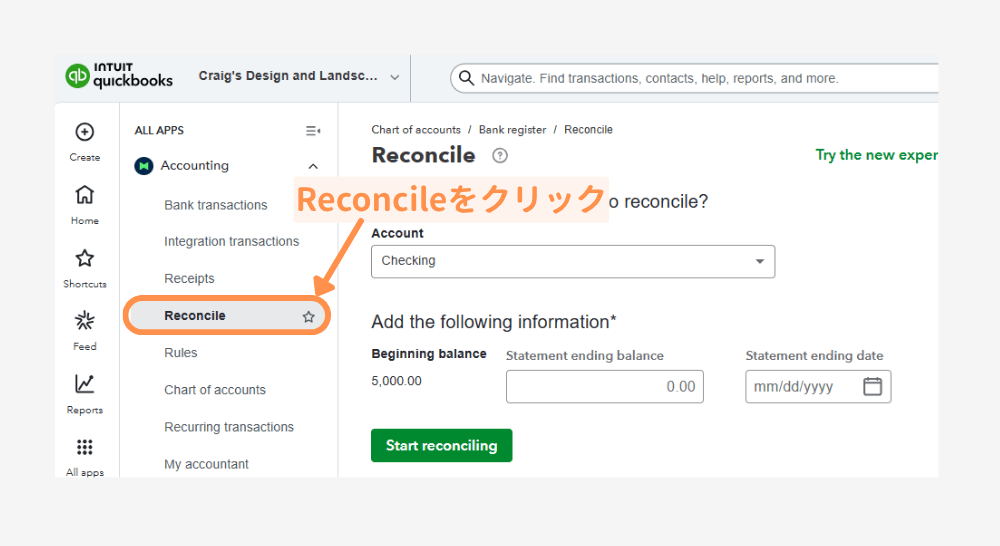Select Bank transactions in Accounting menu
This screenshot has height=546, width=1000.
point(216,205)
